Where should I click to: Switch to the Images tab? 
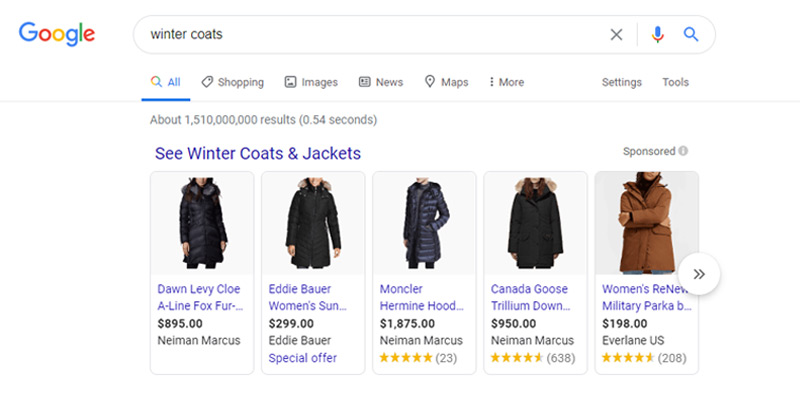(311, 82)
